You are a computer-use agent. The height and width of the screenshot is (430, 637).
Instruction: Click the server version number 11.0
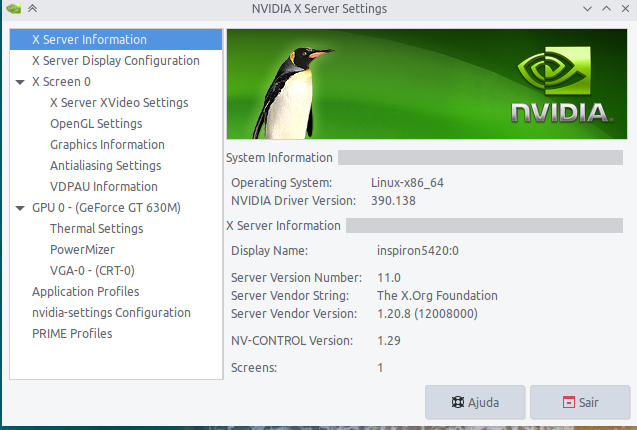[x=389, y=278]
